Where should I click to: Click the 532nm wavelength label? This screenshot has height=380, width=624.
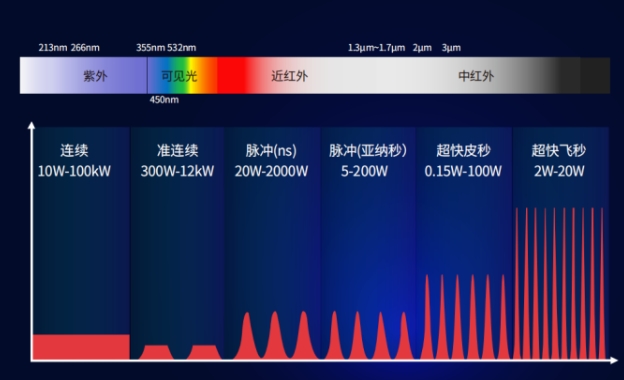(181, 48)
